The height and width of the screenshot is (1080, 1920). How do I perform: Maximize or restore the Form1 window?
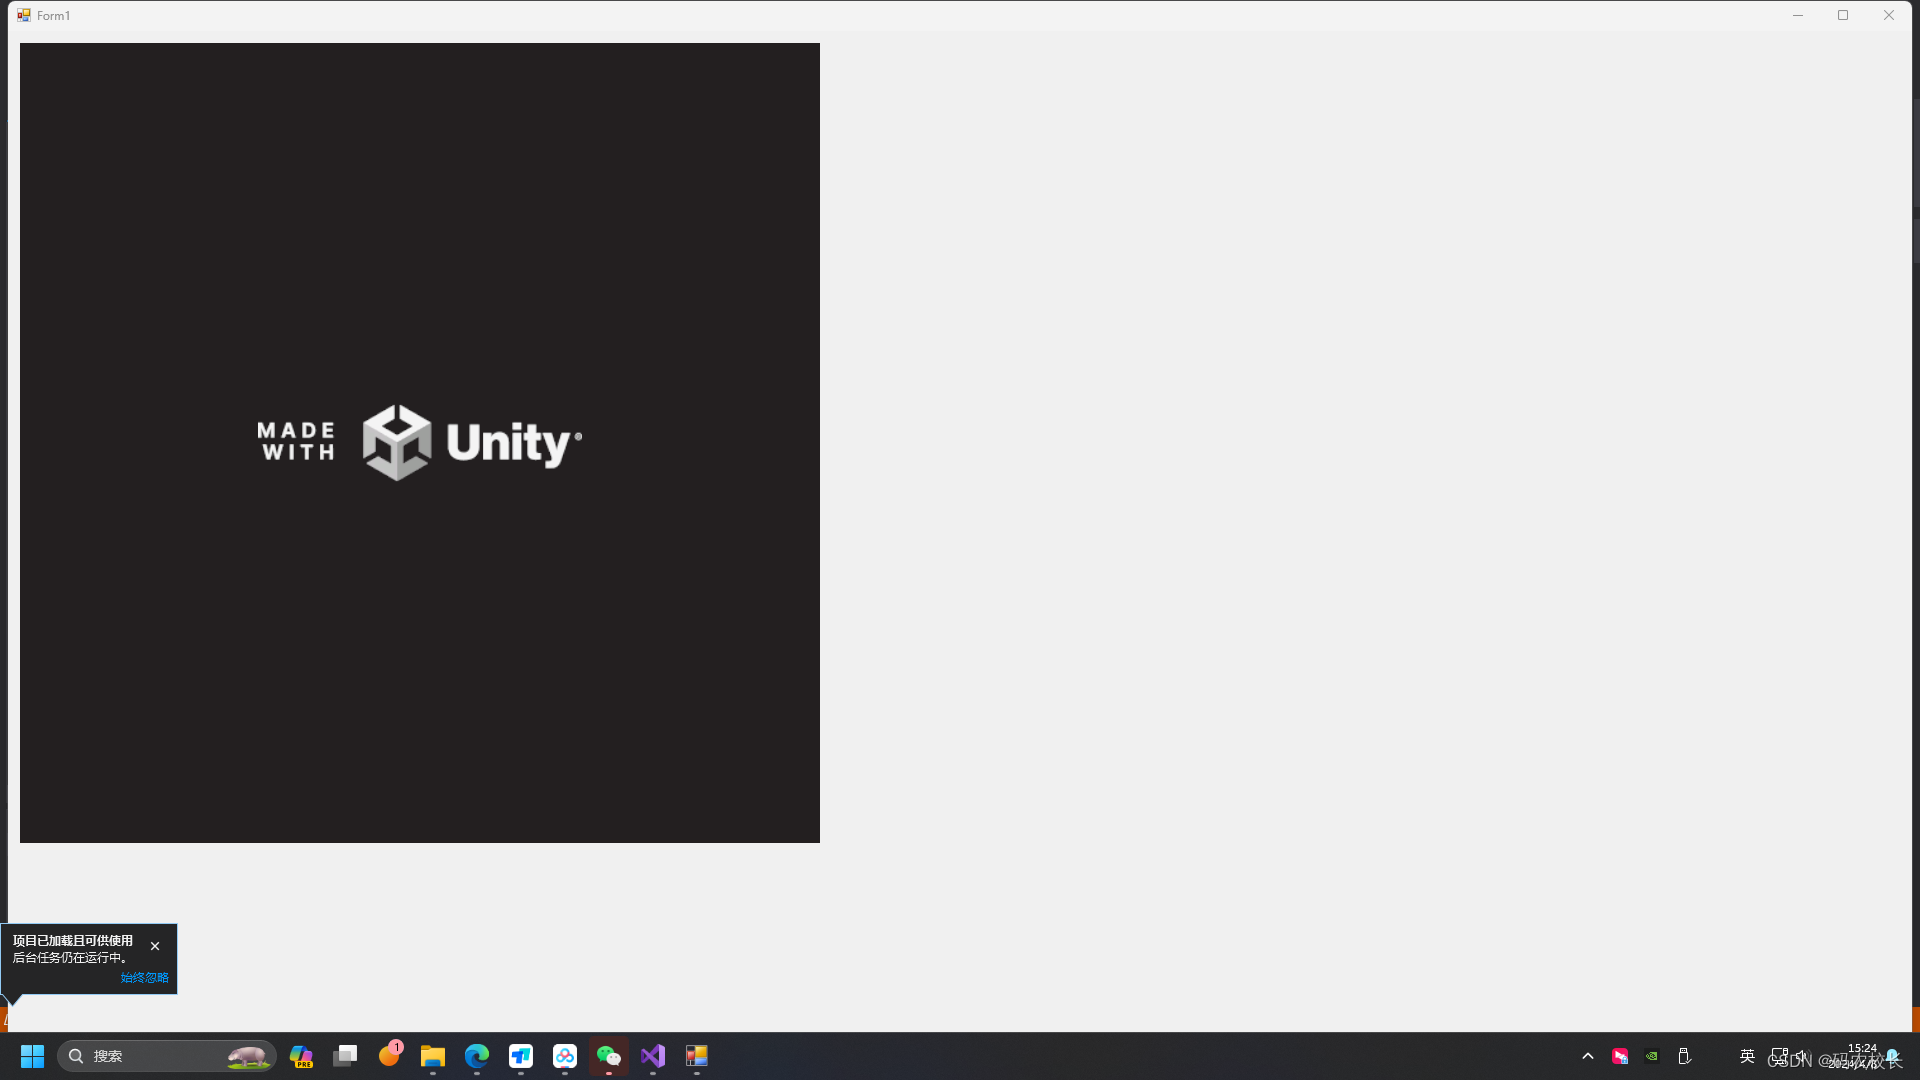point(1843,15)
